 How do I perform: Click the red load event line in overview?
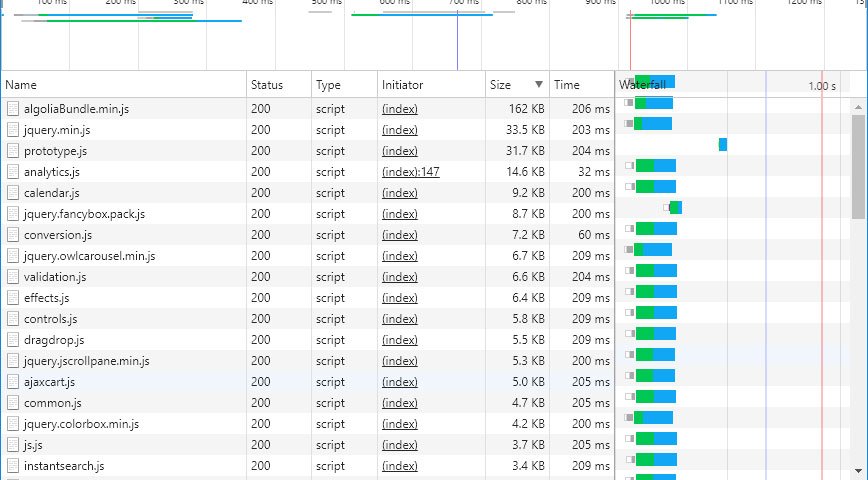630,39
